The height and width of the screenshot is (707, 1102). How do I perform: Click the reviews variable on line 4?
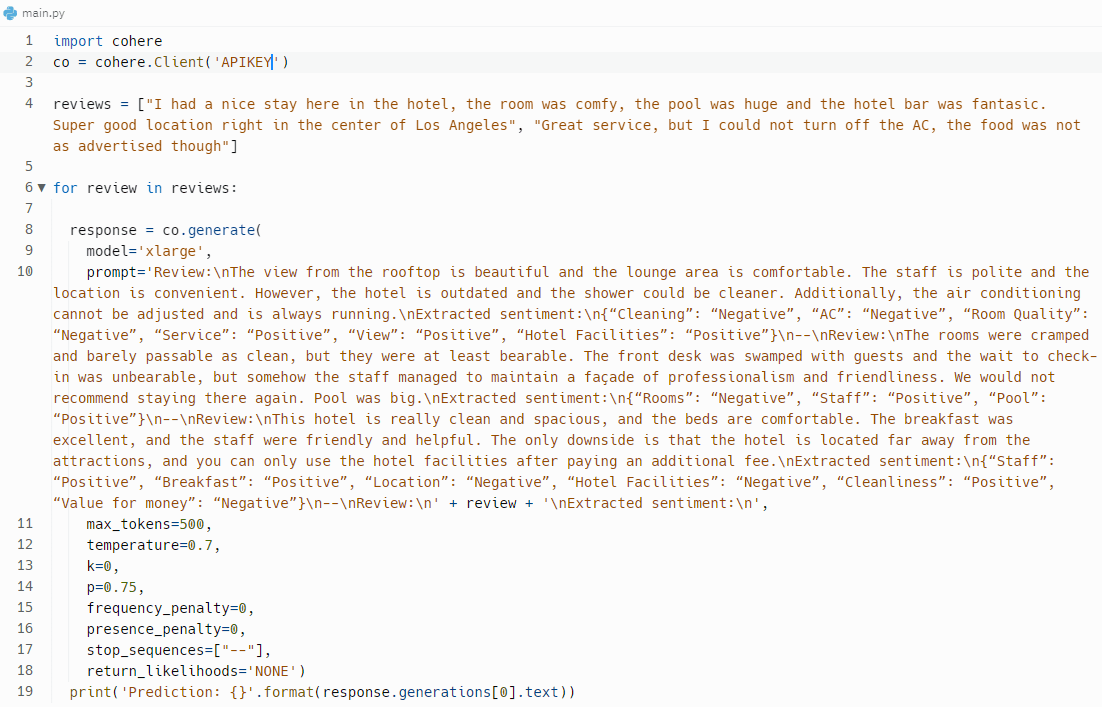(82, 104)
